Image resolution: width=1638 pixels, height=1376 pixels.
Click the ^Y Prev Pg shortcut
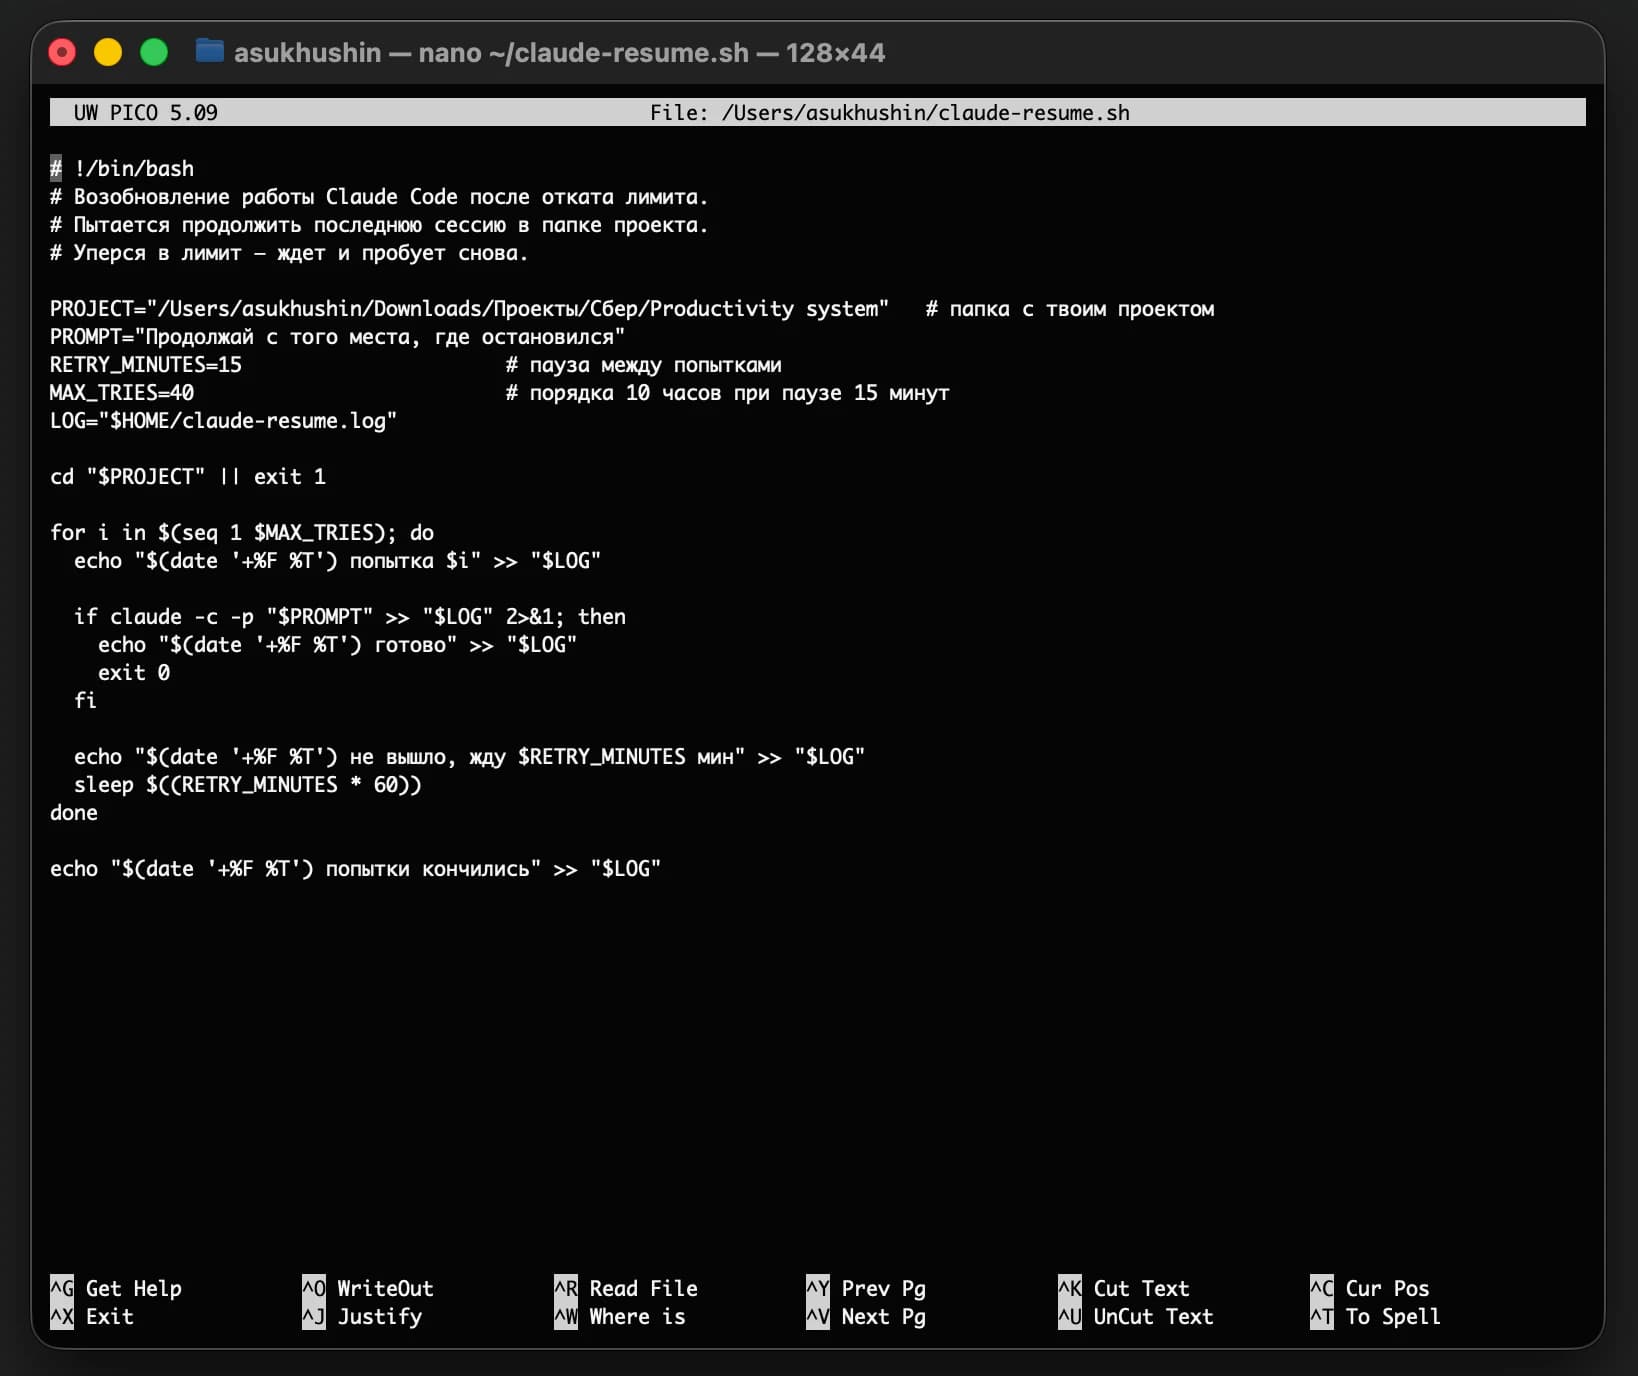click(866, 1288)
